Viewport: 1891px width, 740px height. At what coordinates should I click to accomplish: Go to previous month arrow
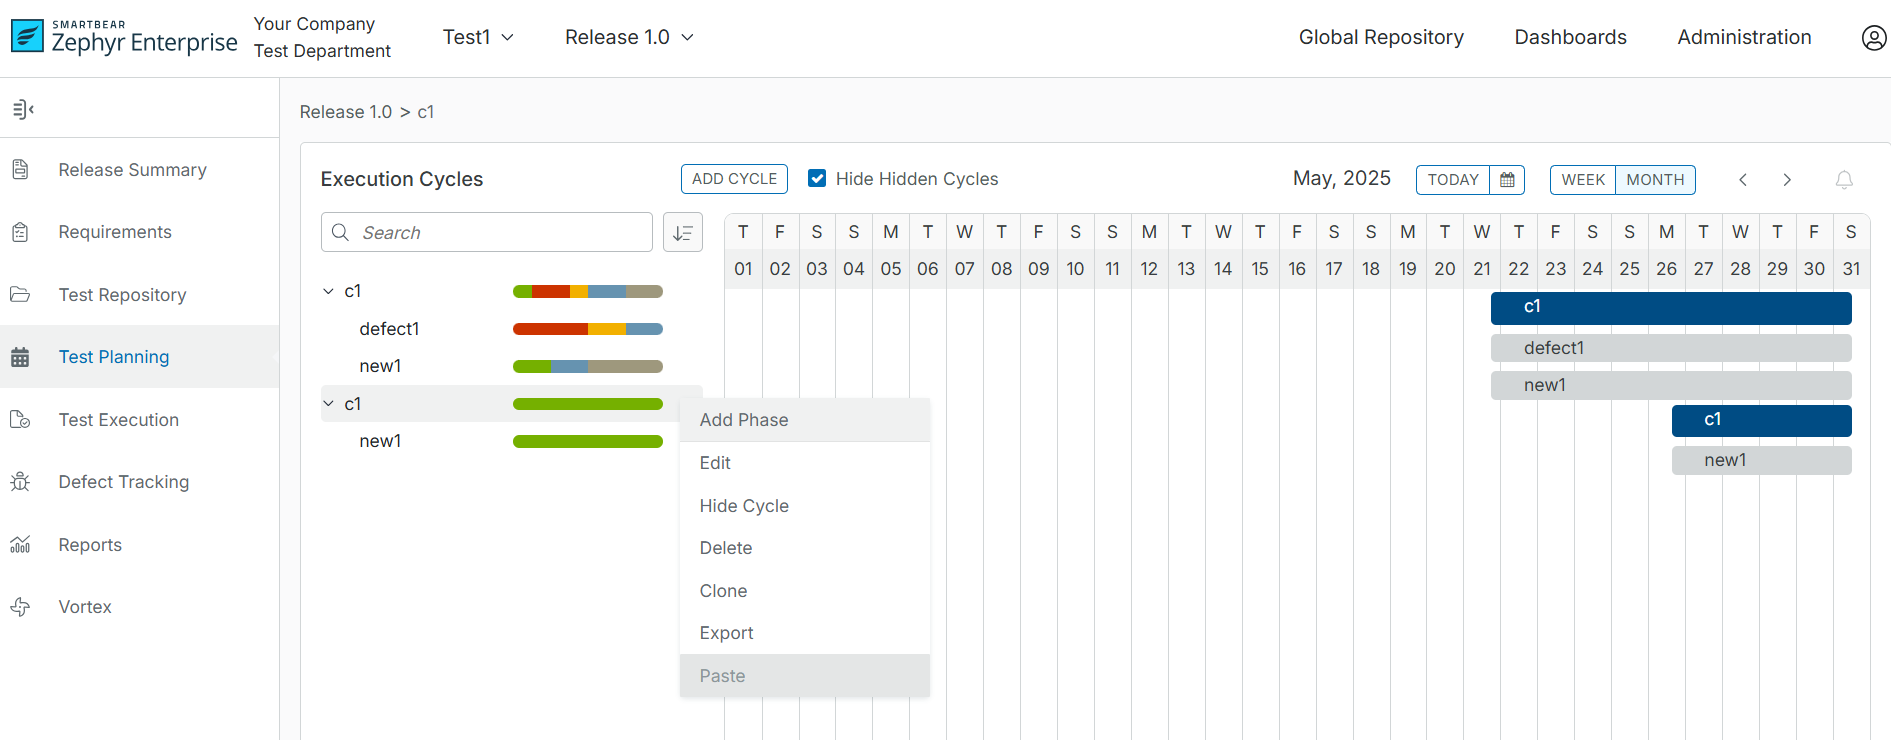click(x=1743, y=180)
